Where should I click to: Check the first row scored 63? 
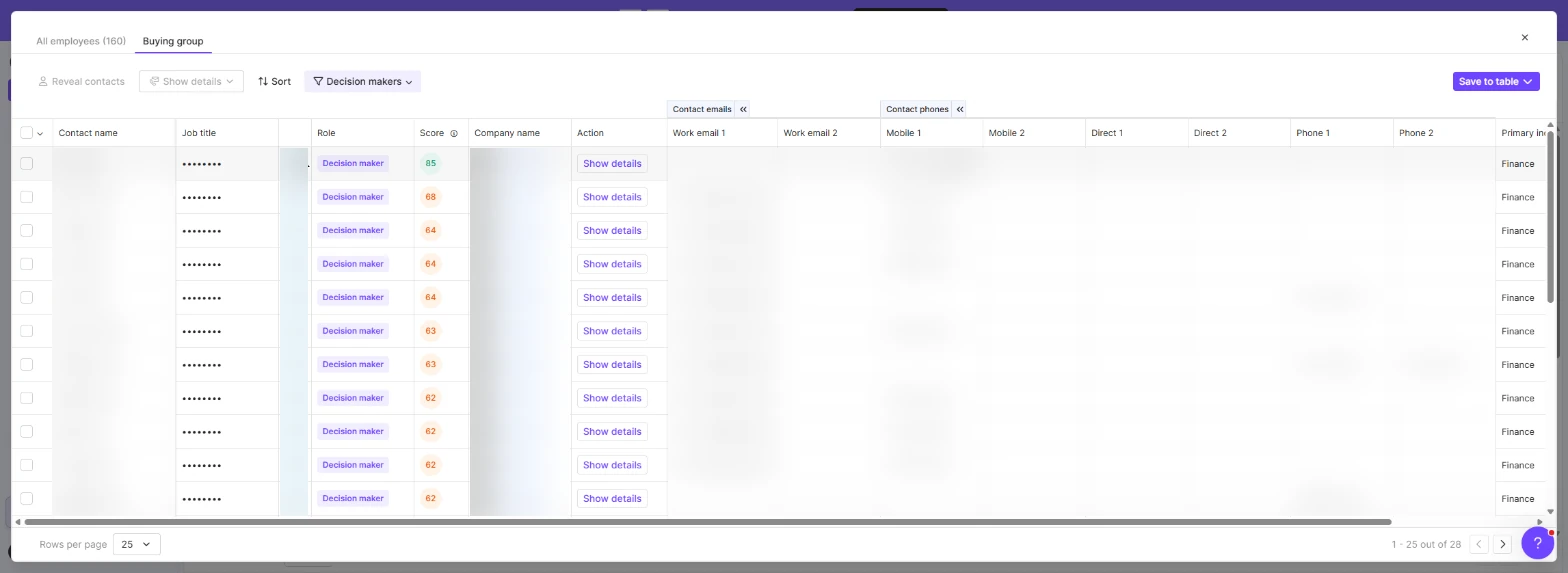(x=26, y=331)
